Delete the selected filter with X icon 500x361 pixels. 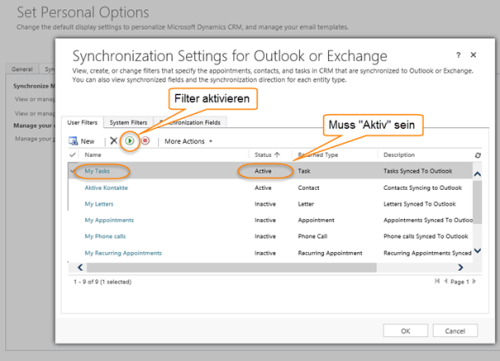pyautogui.click(x=114, y=141)
